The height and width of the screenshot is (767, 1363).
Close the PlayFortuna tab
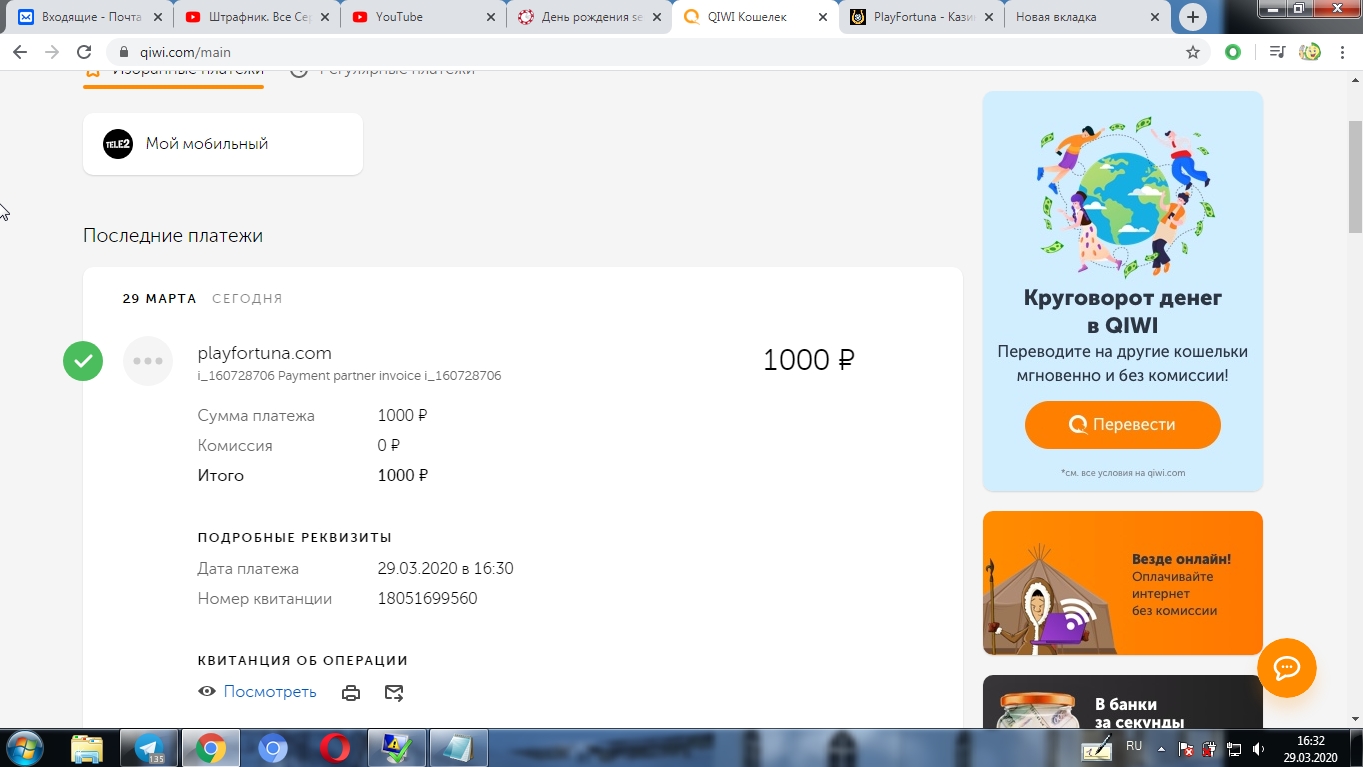pyautogui.click(x=989, y=17)
